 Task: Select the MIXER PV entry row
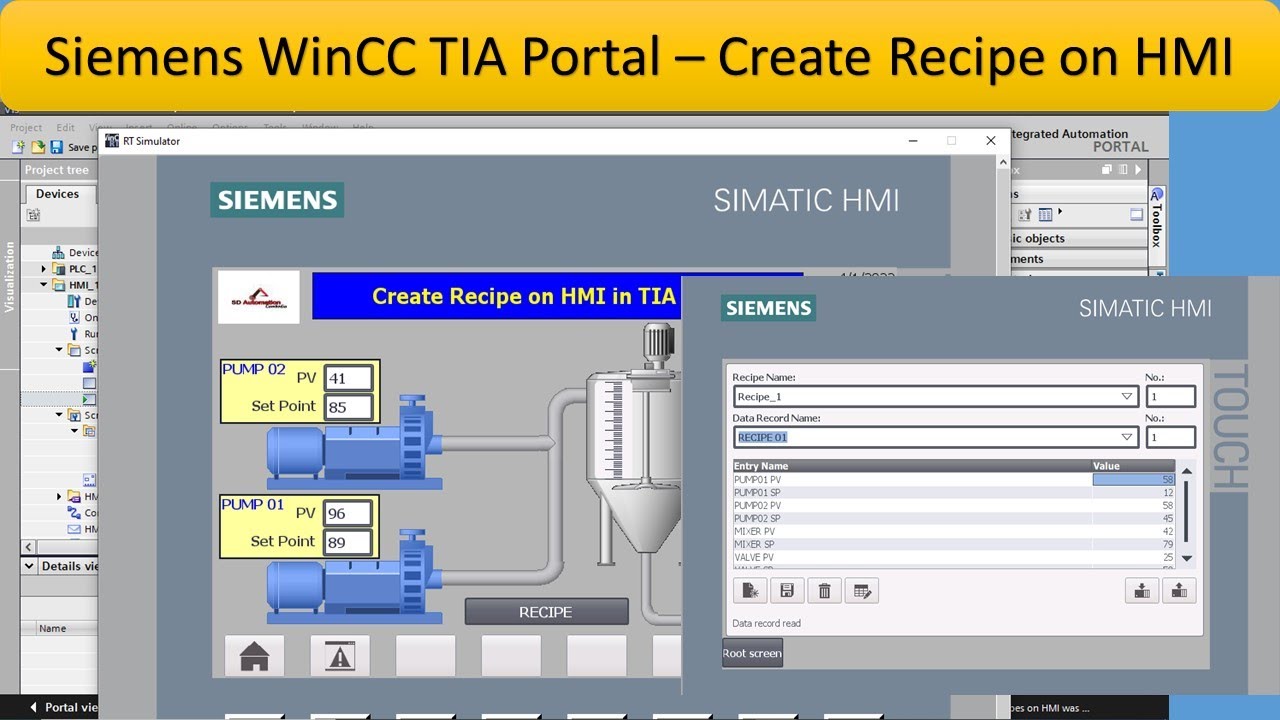coord(954,531)
